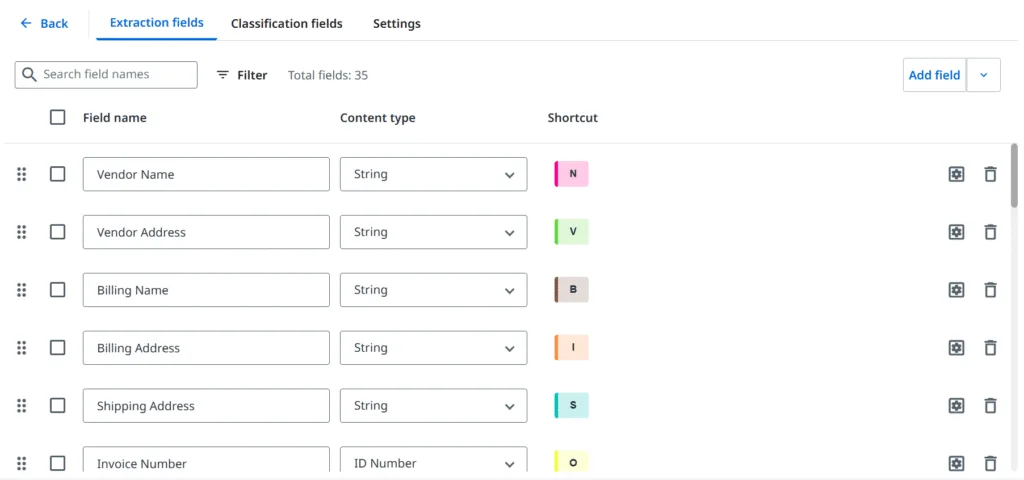Open content type dropdown for Vendor Name

[x=434, y=174]
